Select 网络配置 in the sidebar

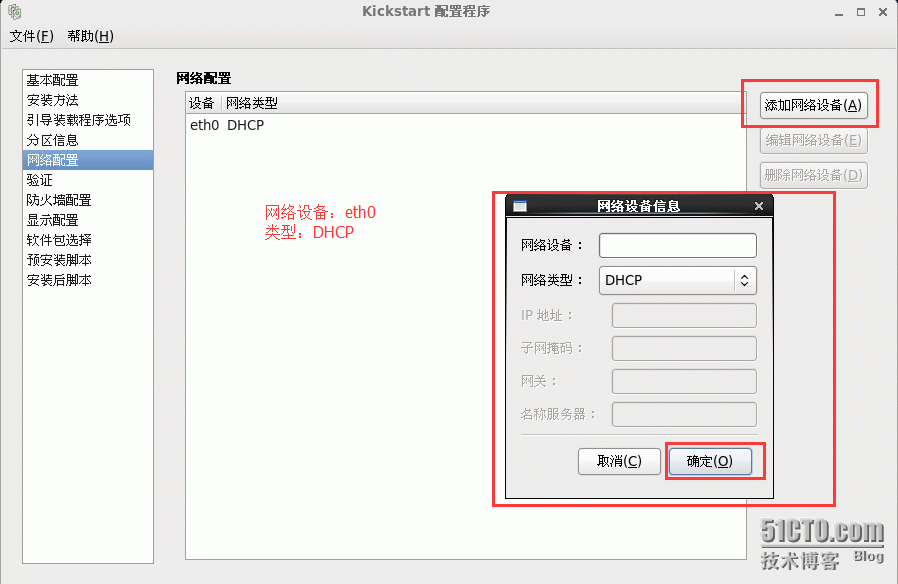coord(88,160)
